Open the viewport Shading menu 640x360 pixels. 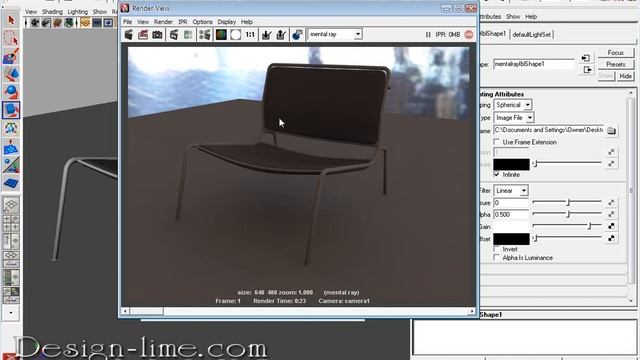point(52,11)
